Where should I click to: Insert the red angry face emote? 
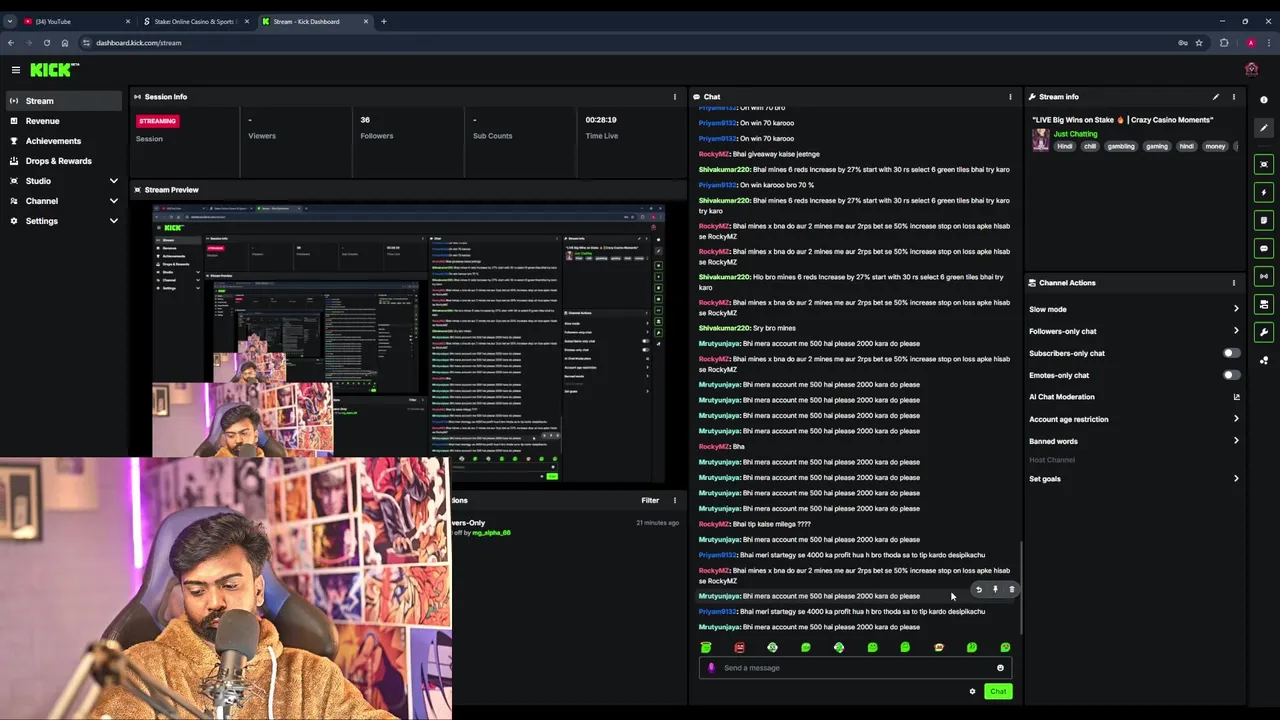click(x=739, y=648)
